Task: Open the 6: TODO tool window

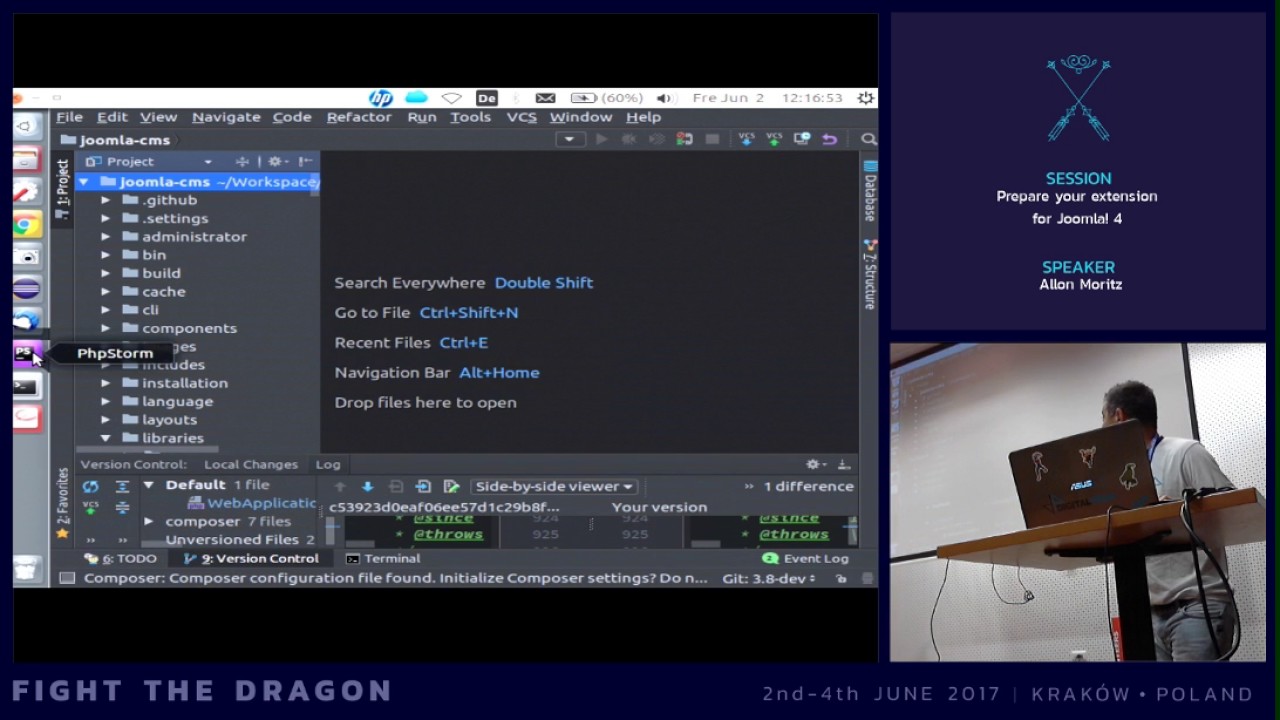Action: (x=121, y=558)
